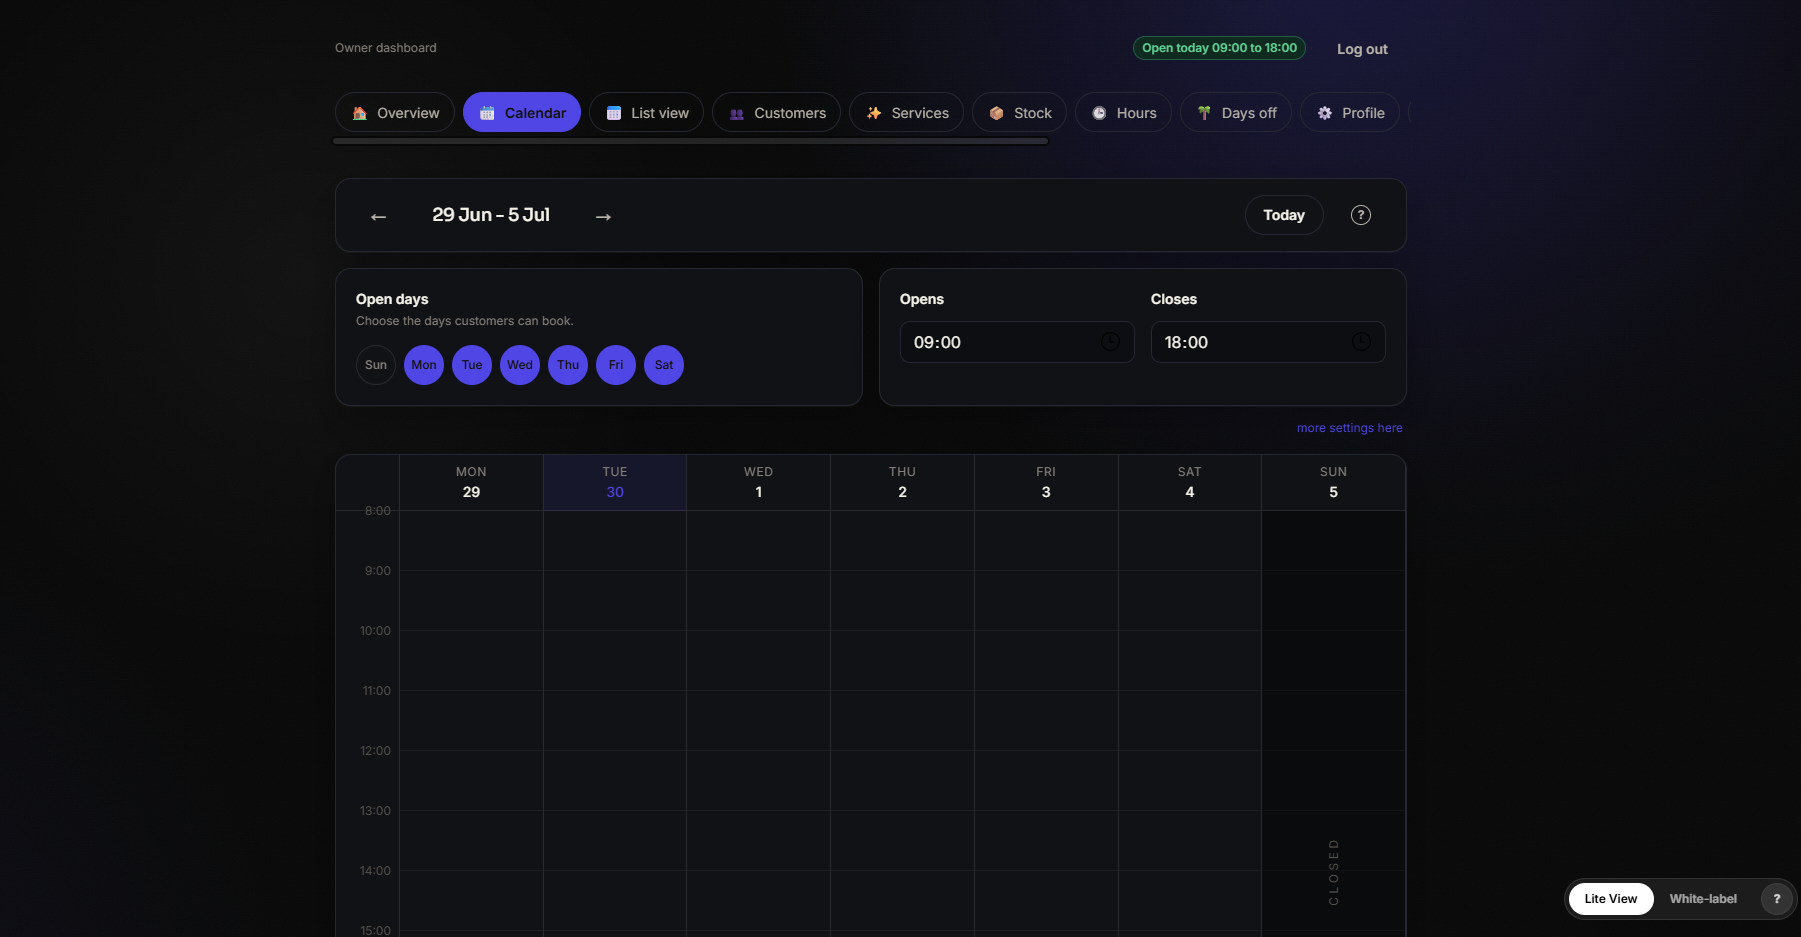Switch to White-label mode
Image resolution: width=1801 pixels, height=937 pixels.
point(1703,899)
